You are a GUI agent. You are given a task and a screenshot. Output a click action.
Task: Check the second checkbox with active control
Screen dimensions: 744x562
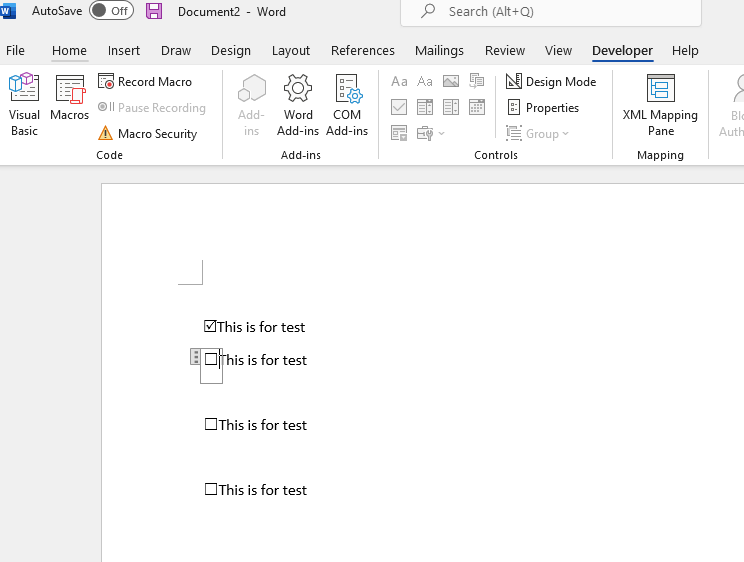coord(211,359)
